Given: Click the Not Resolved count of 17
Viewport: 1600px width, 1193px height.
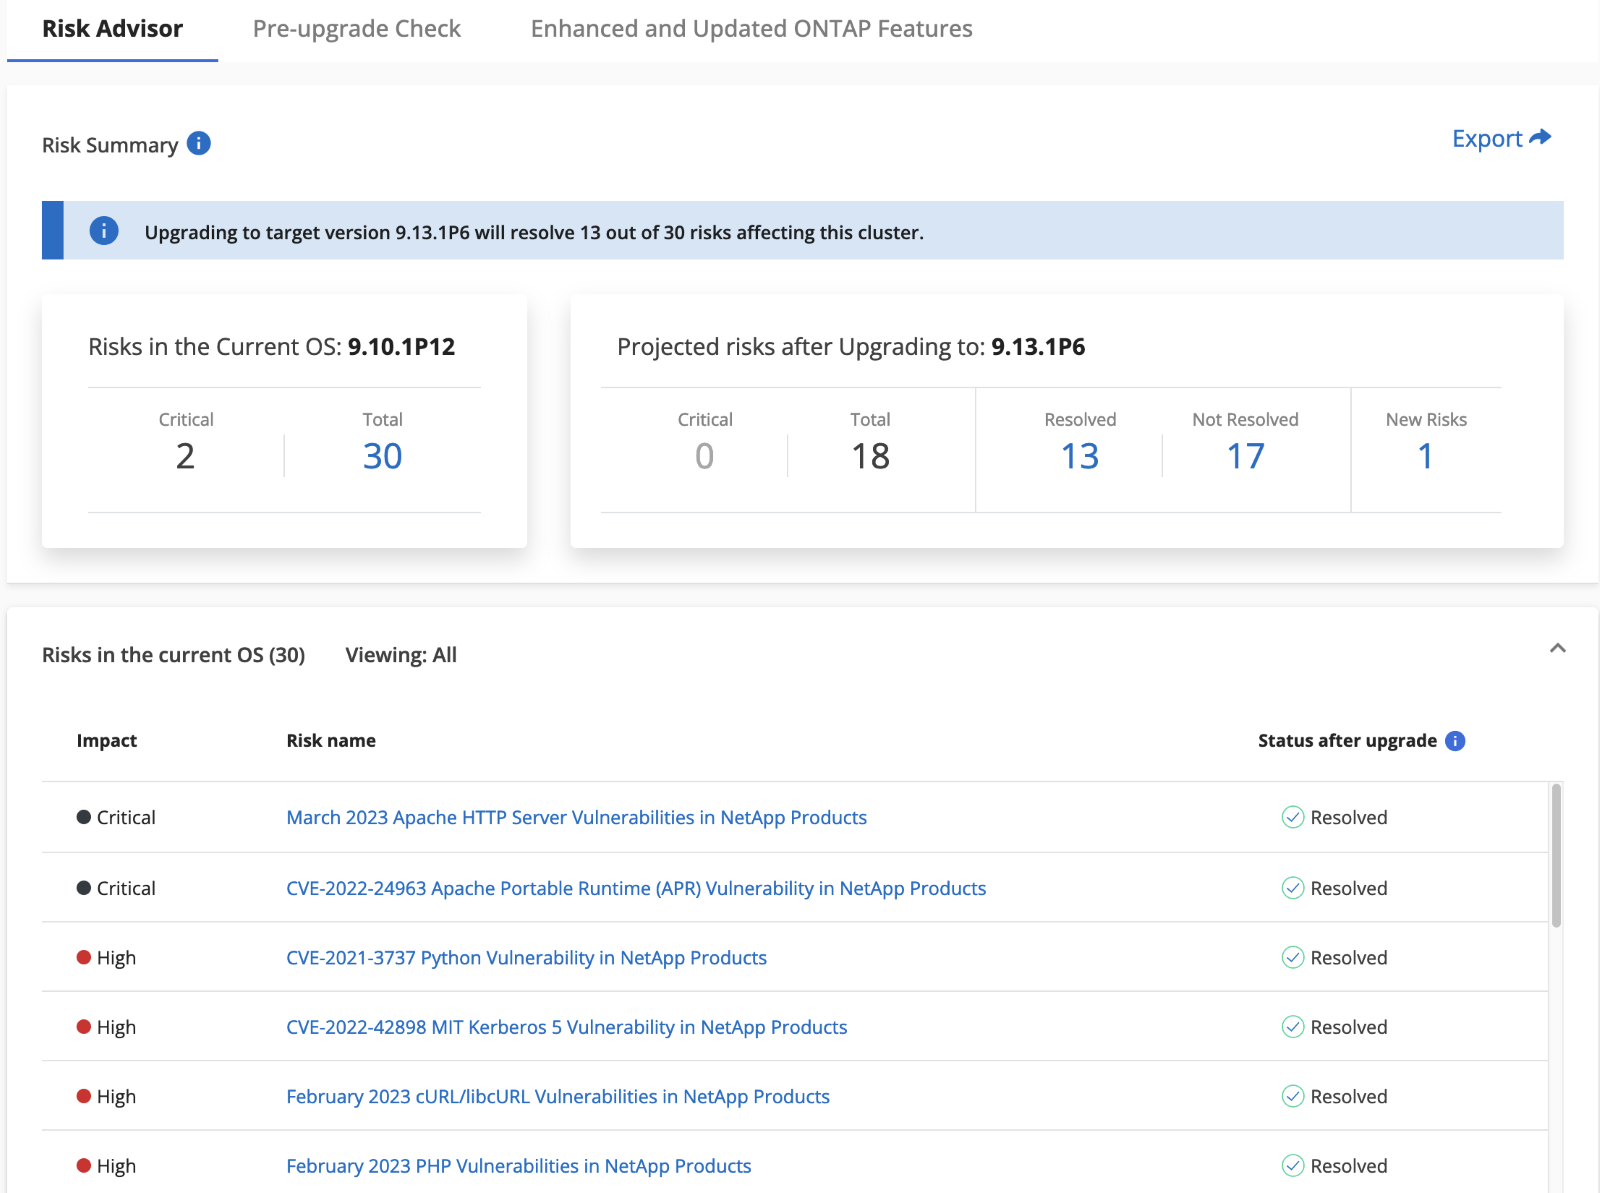Looking at the screenshot, I should pyautogui.click(x=1245, y=456).
